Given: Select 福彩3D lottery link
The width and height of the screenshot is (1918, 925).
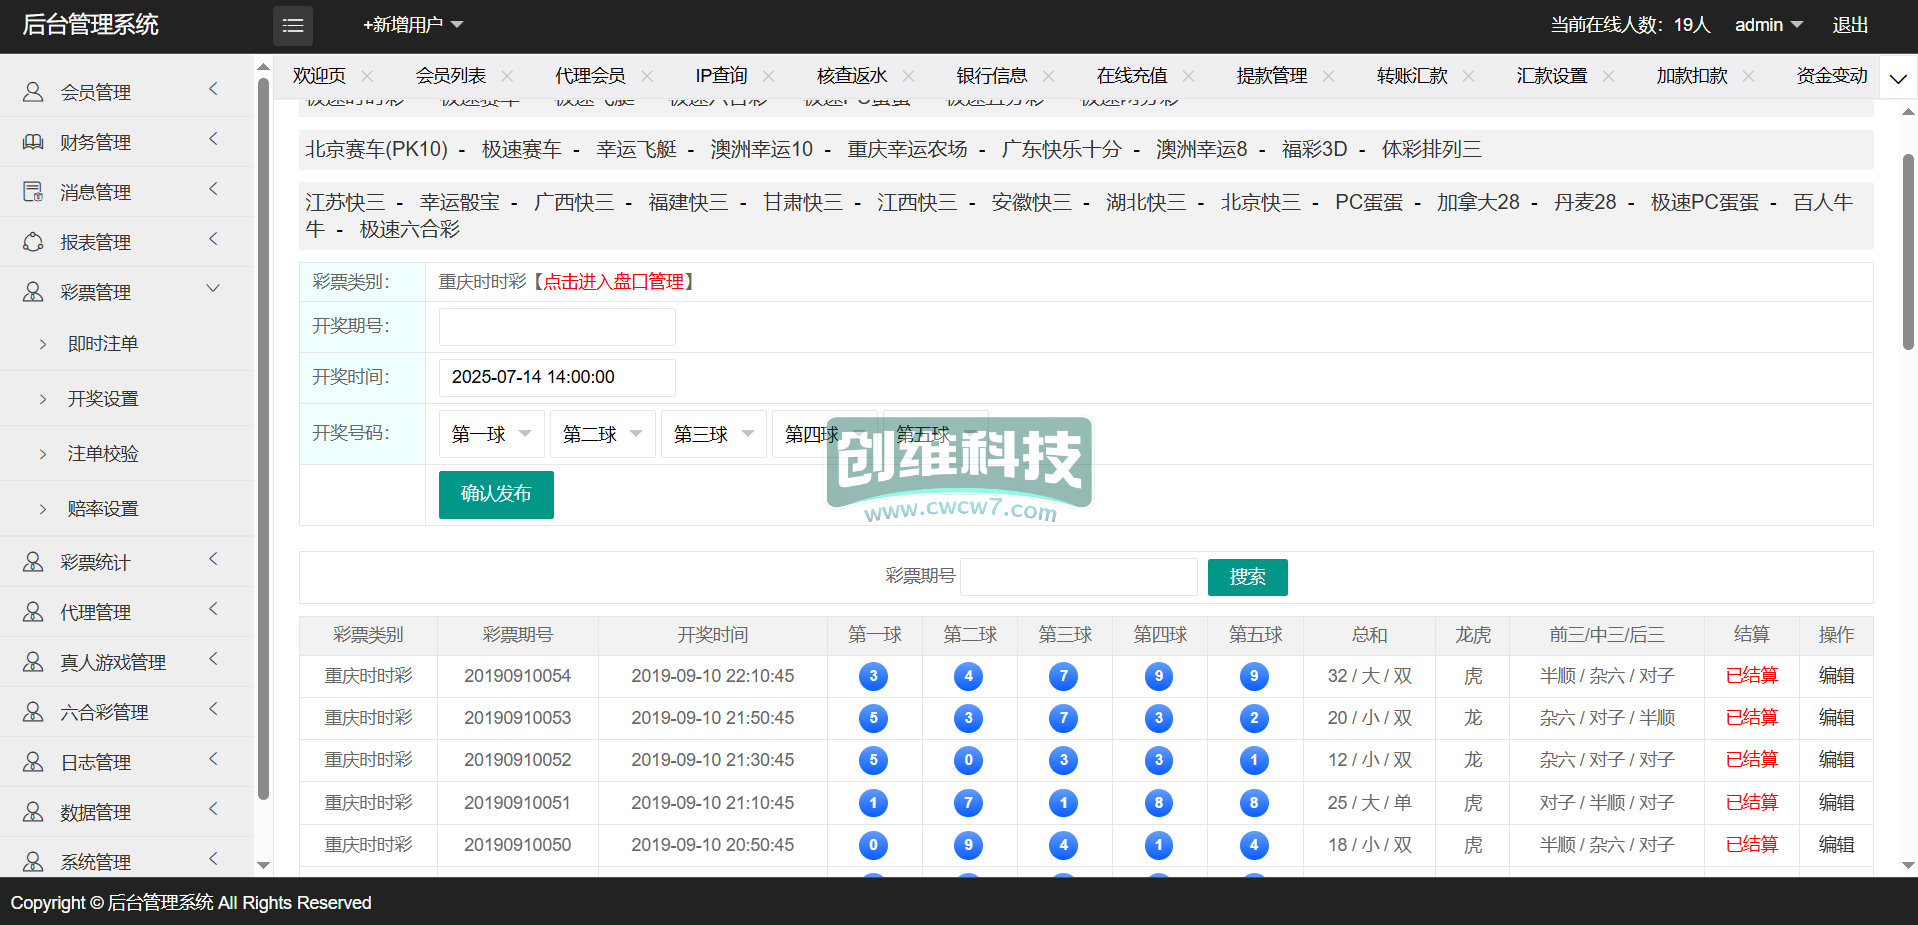Looking at the screenshot, I should pos(1314,149).
